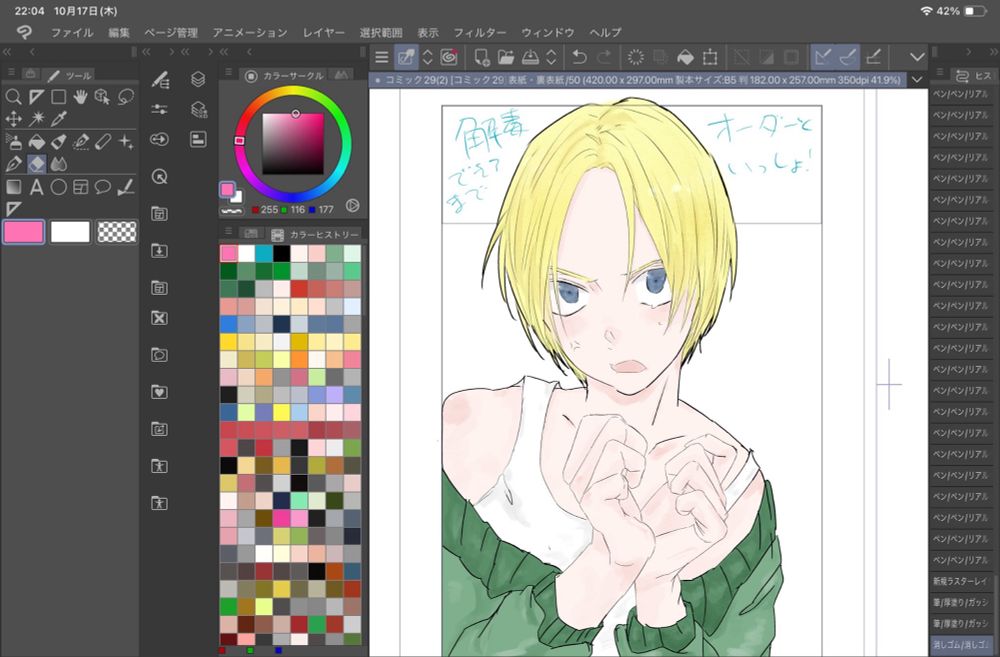Open the command bar hamburger menu
This screenshot has width=1000, height=657.
point(381,57)
